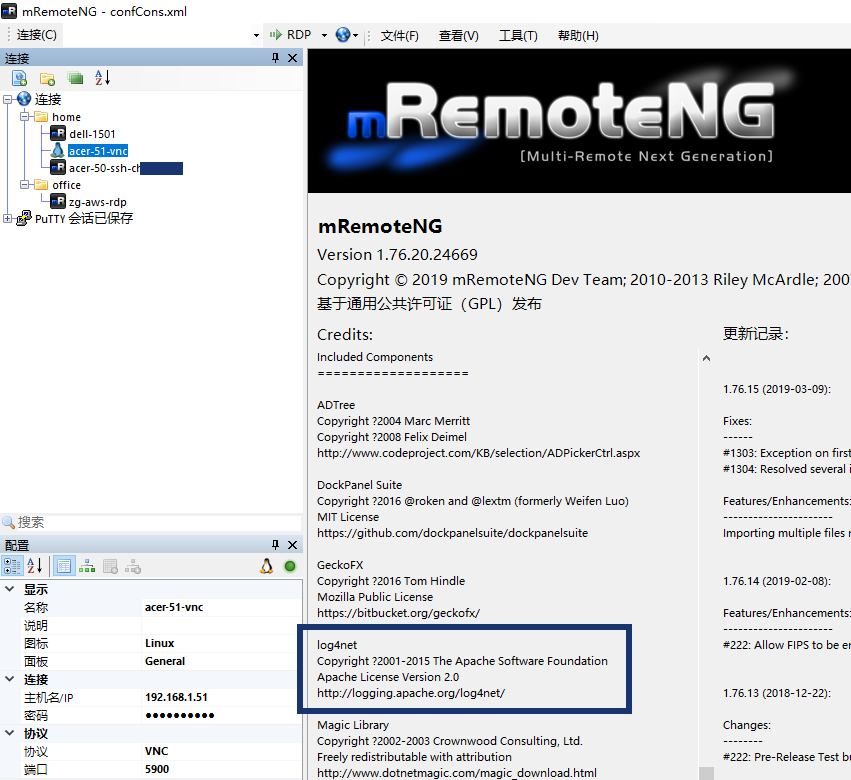Open the log4net Apache link
Viewport: 851px width, 780px height.
pos(411,693)
